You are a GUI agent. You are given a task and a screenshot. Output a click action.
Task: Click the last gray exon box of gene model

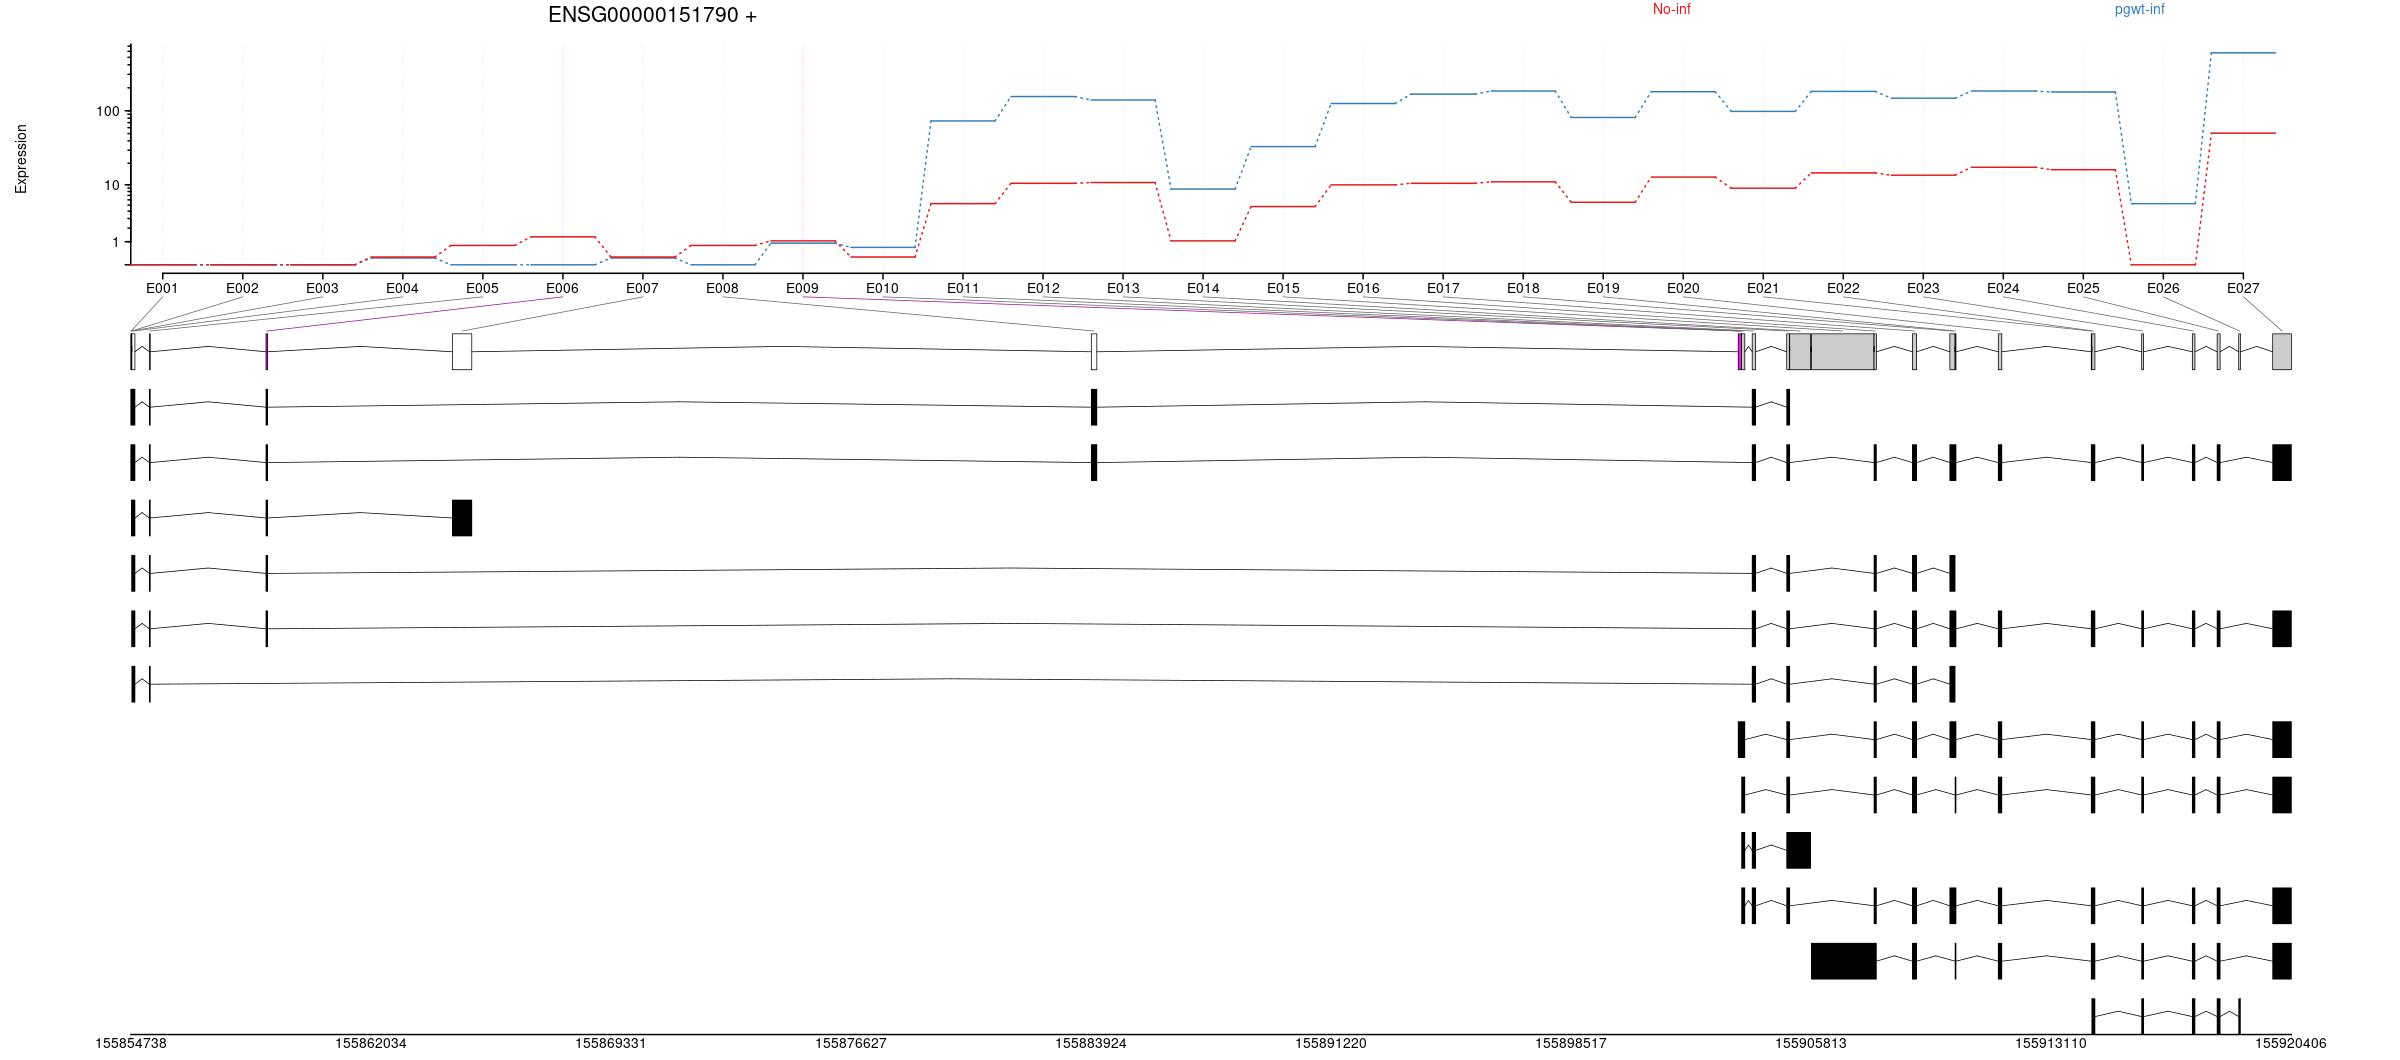(x=2282, y=351)
